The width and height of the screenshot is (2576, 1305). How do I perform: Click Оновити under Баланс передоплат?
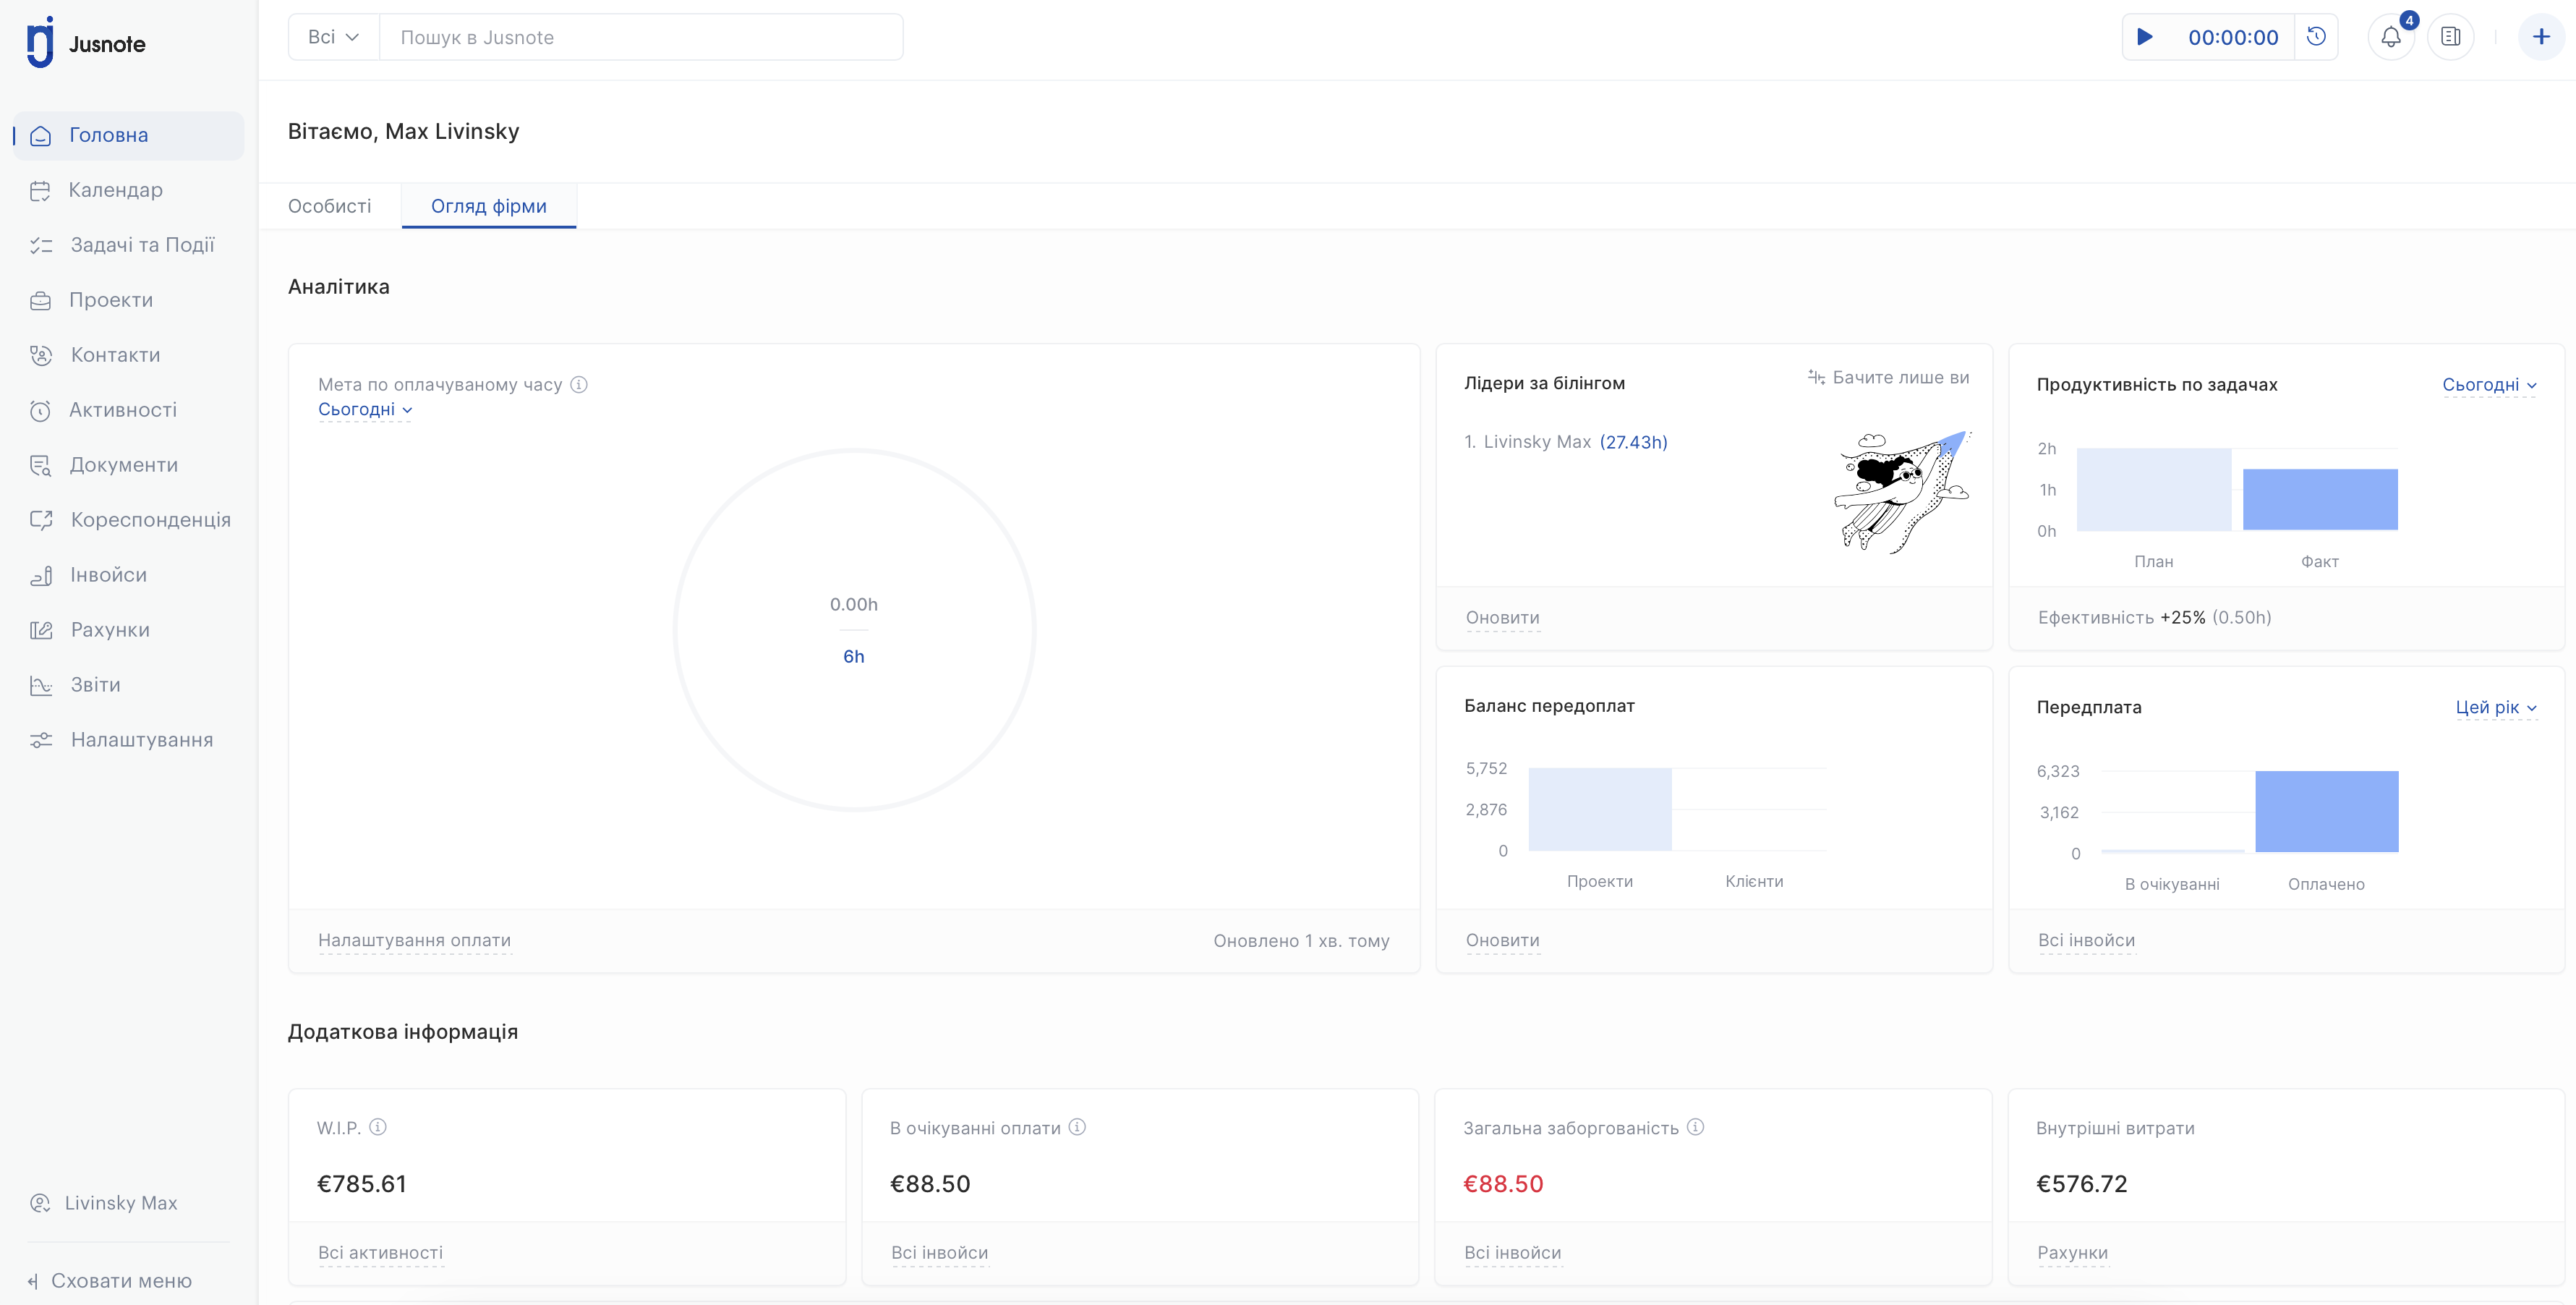pyautogui.click(x=1502, y=940)
